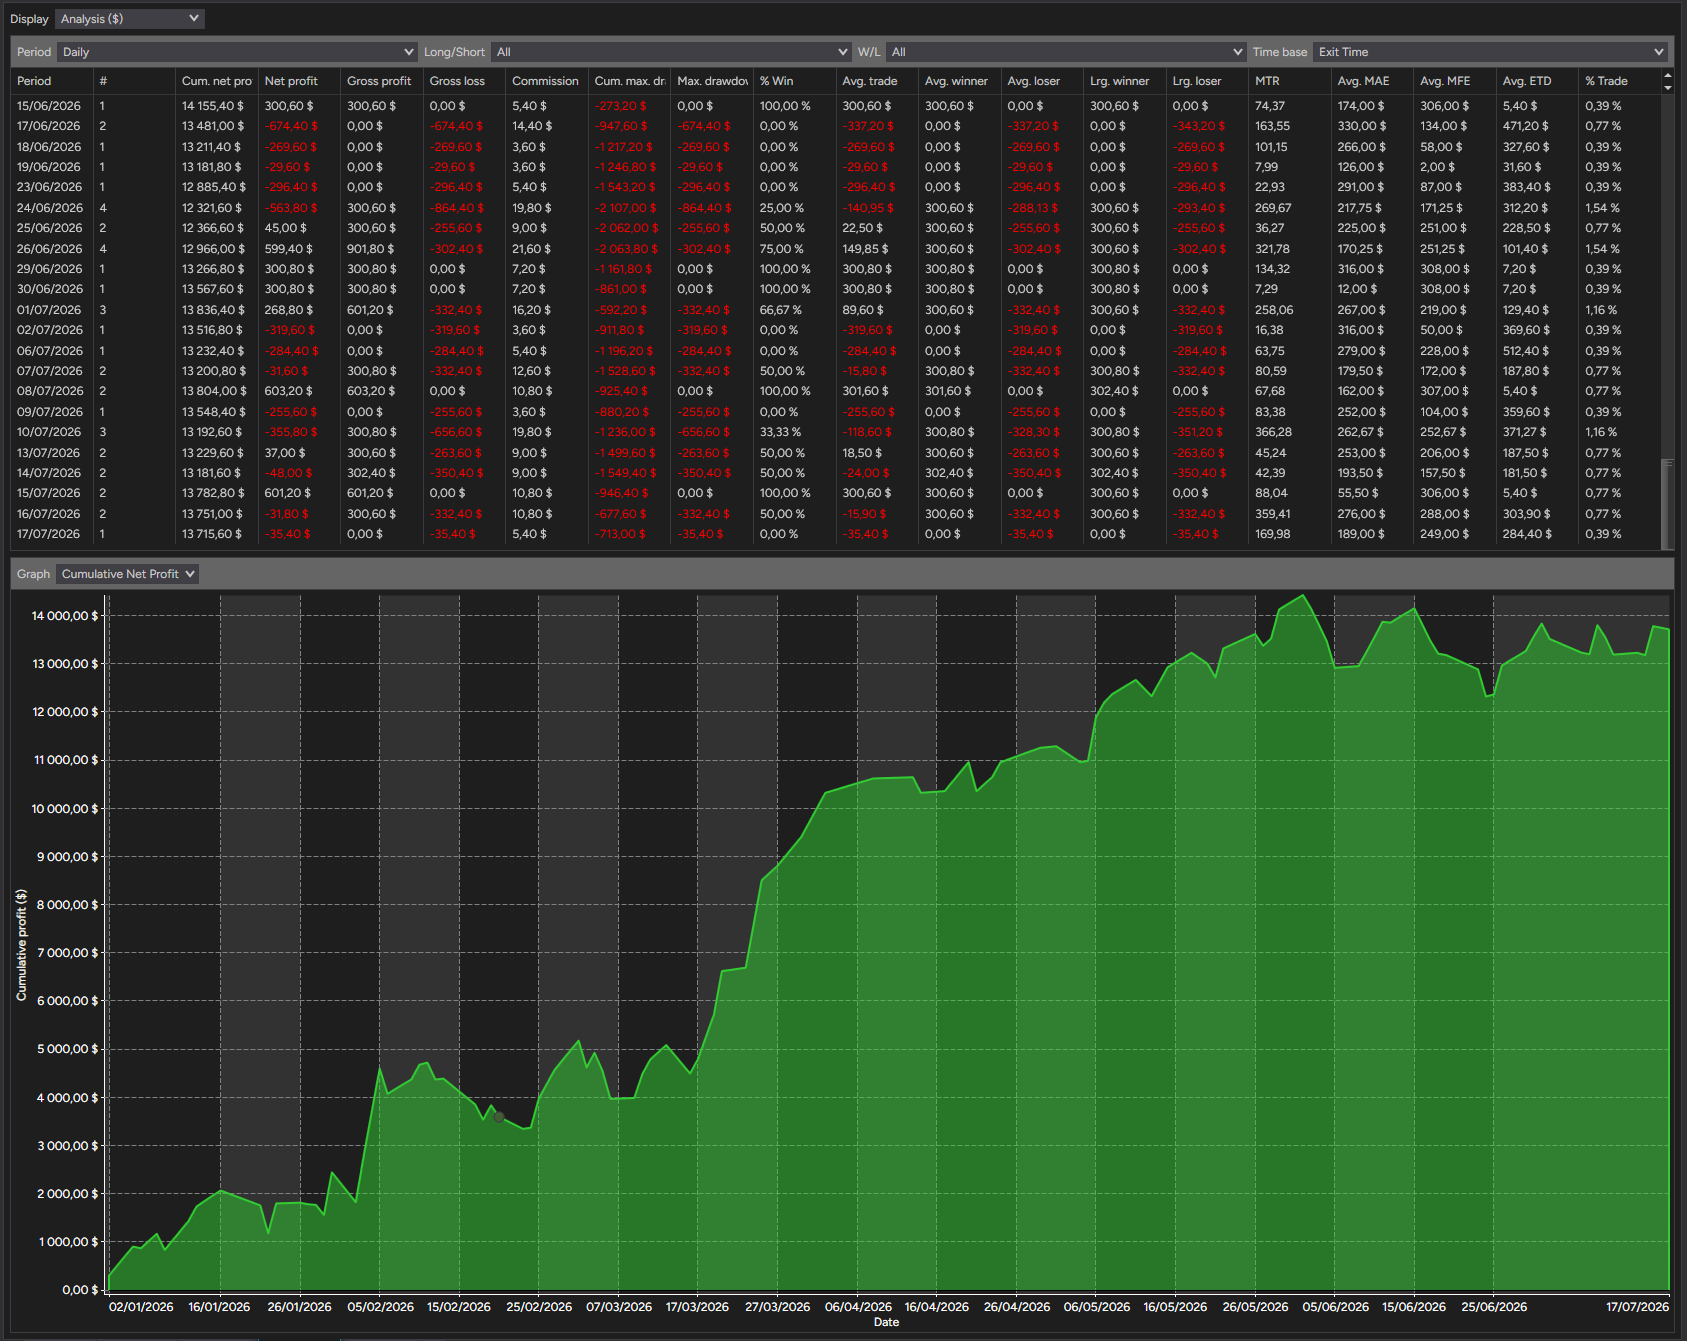Select the 18/06/2026 period row
This screenshot has width=1687, height=1341.
836,147
